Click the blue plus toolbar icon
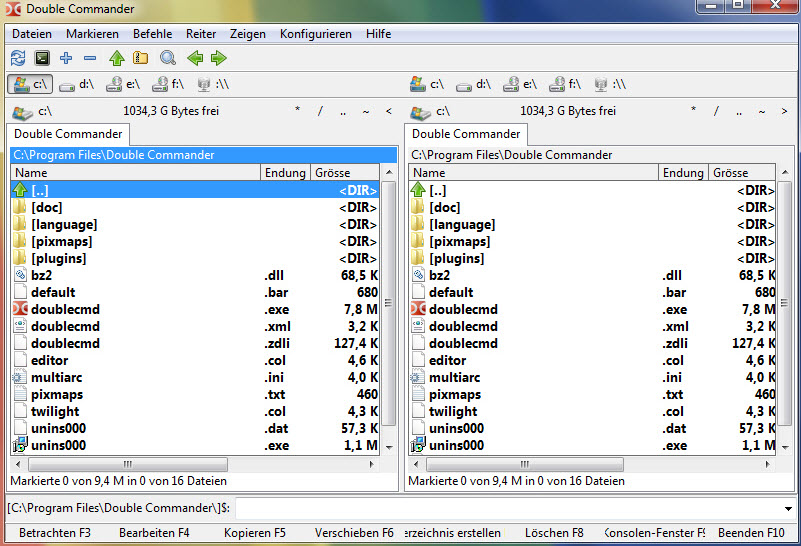 coord(66,58)
